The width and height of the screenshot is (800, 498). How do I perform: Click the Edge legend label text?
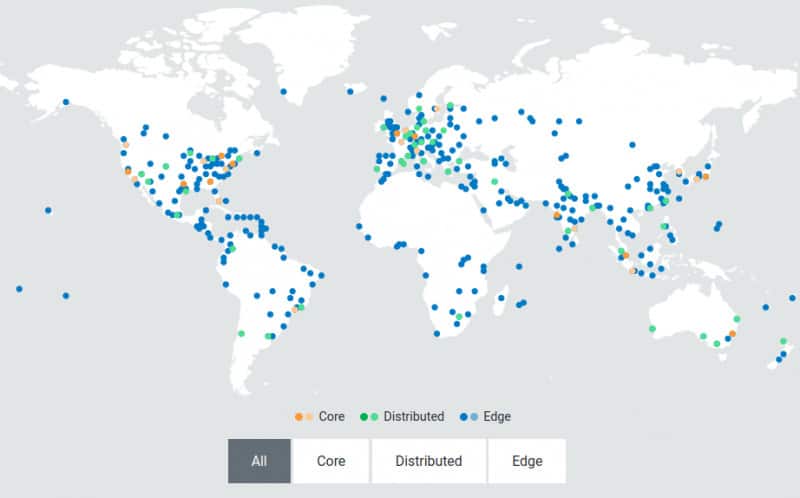(x=497, y=416)
